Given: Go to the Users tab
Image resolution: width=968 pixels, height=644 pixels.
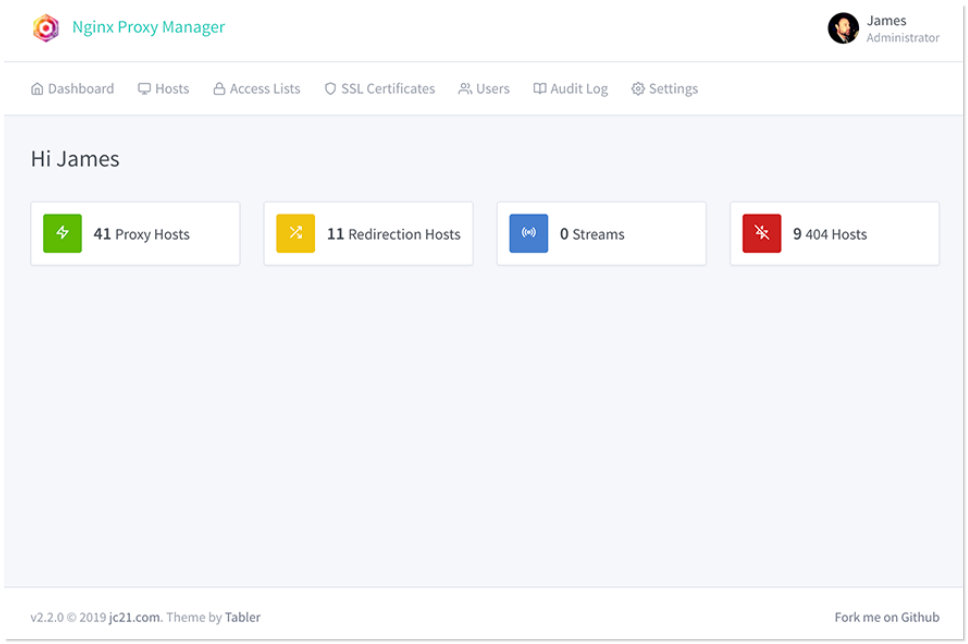Looking at the screenshot, I should [484, 89].
